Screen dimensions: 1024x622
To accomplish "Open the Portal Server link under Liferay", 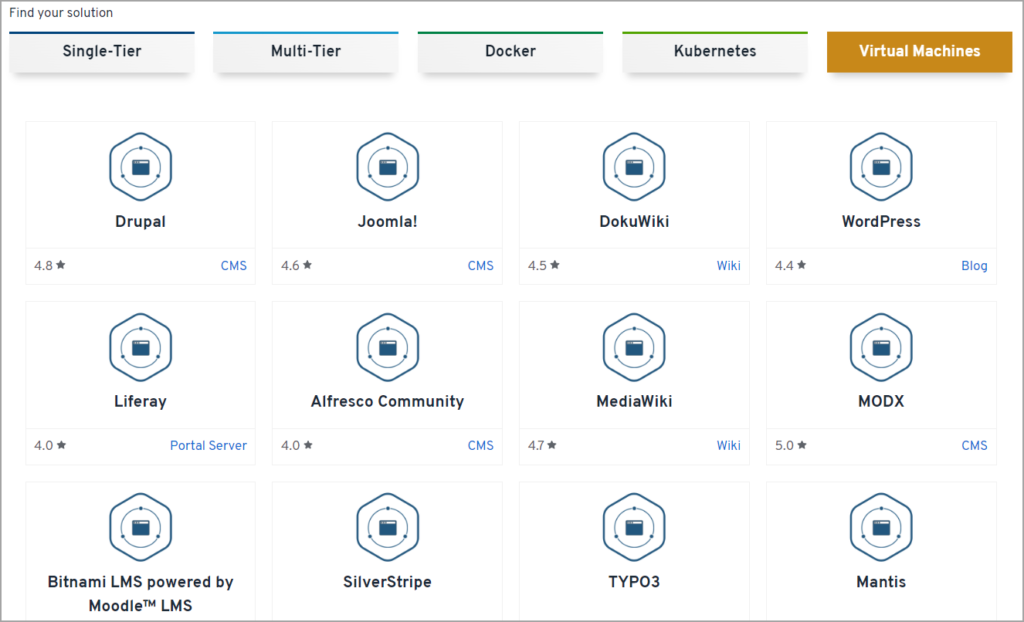I will 208,446.
